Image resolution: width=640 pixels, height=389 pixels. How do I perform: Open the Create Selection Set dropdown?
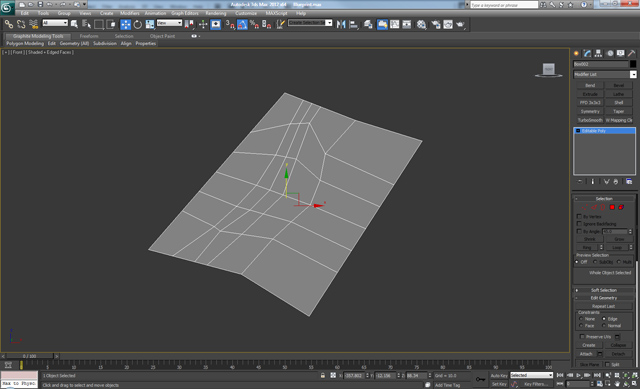pyautogui.click(x=310, y=23)
